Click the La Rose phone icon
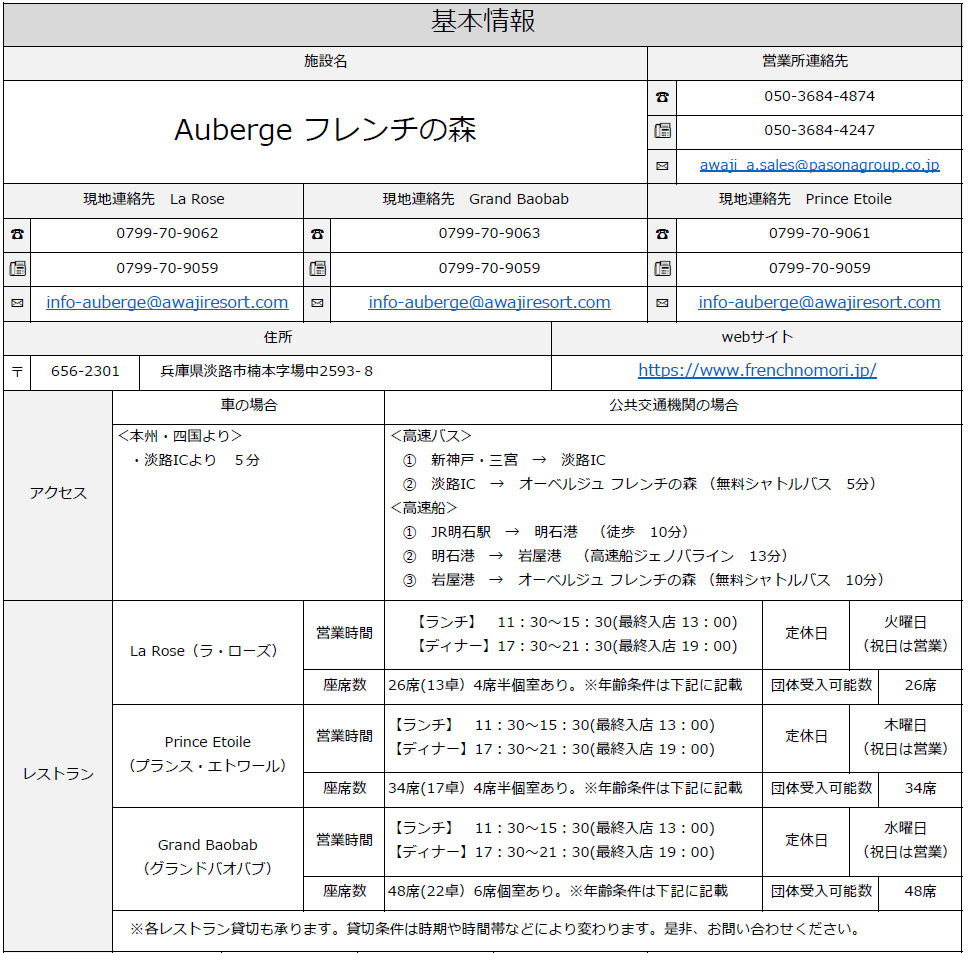 [17, 235]
